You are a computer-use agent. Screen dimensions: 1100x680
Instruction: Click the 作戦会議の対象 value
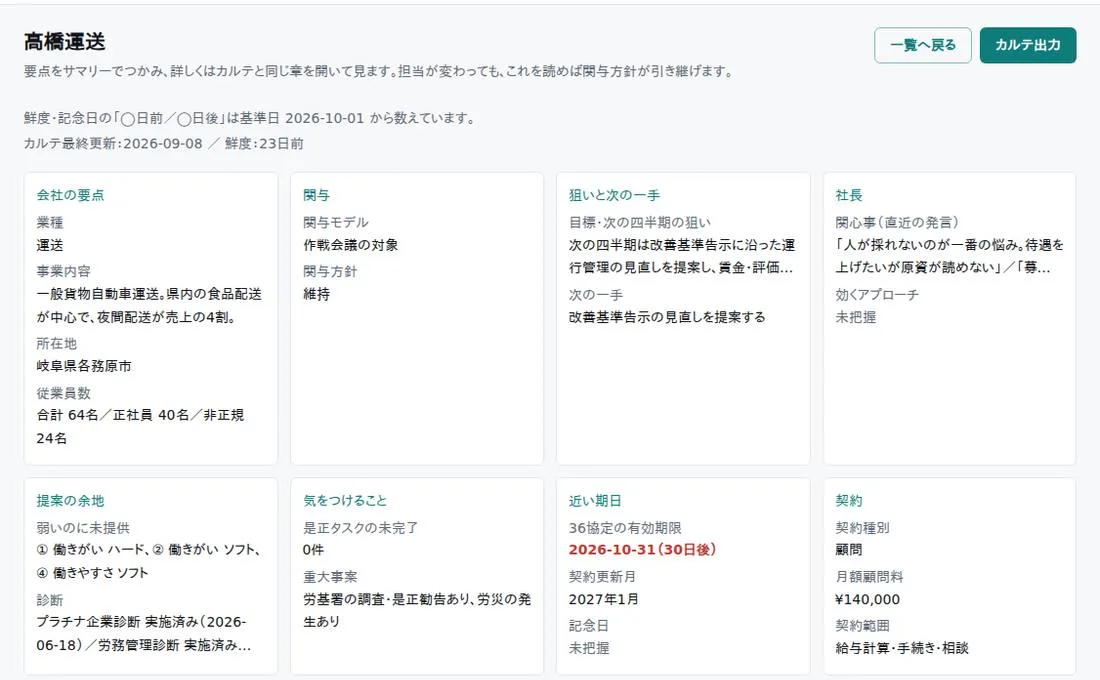pyautogui.click(x=351, y=245)
